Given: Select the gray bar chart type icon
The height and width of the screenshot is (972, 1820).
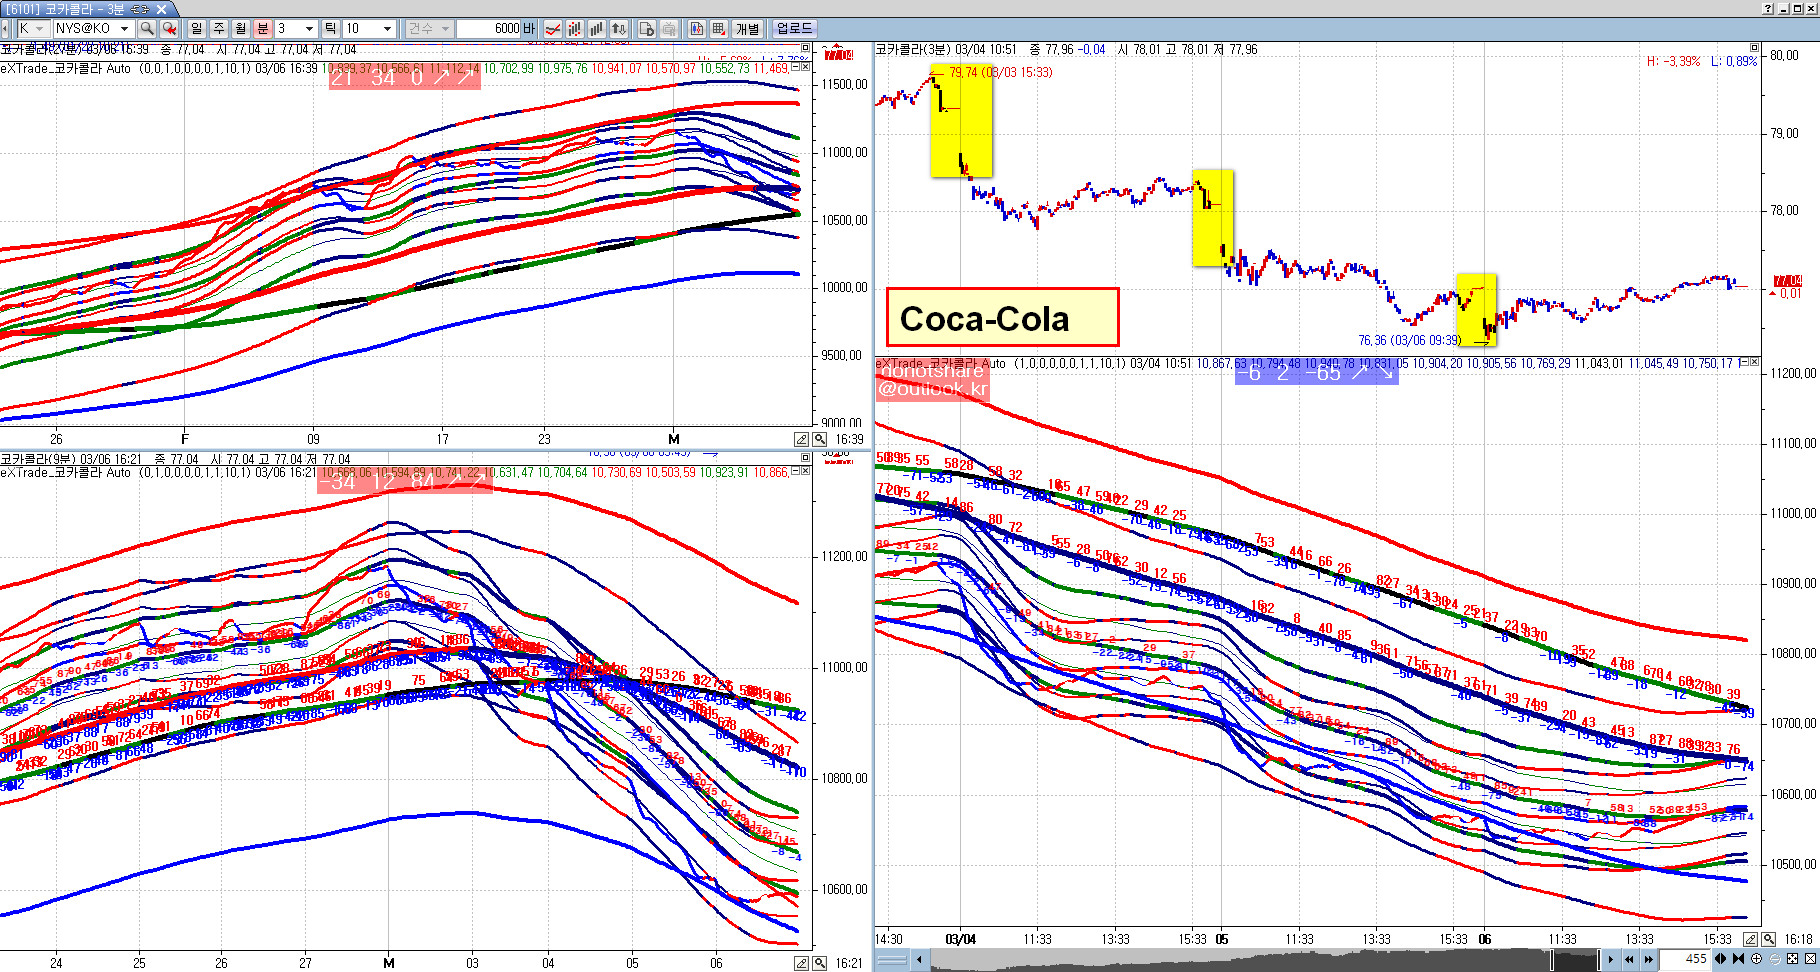Looking at the screenshot, I should pos(596,29).
